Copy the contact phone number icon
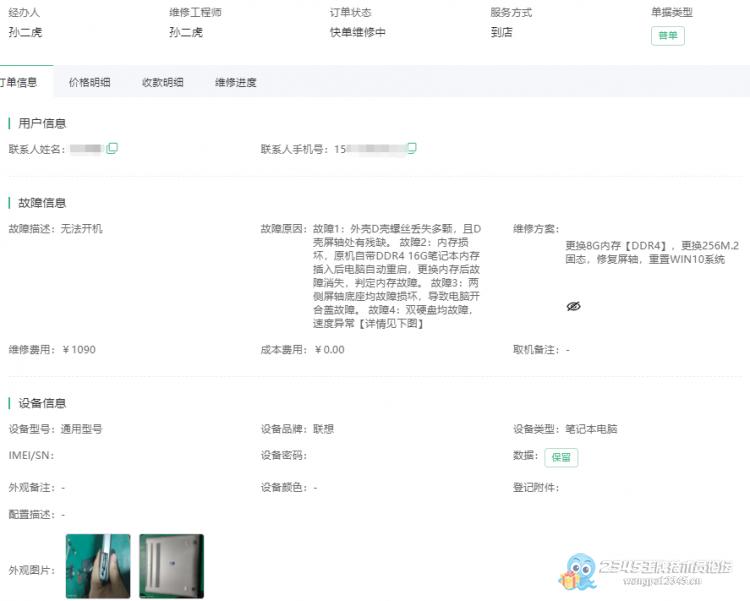 pyautogui.click(x=411, y=148)
